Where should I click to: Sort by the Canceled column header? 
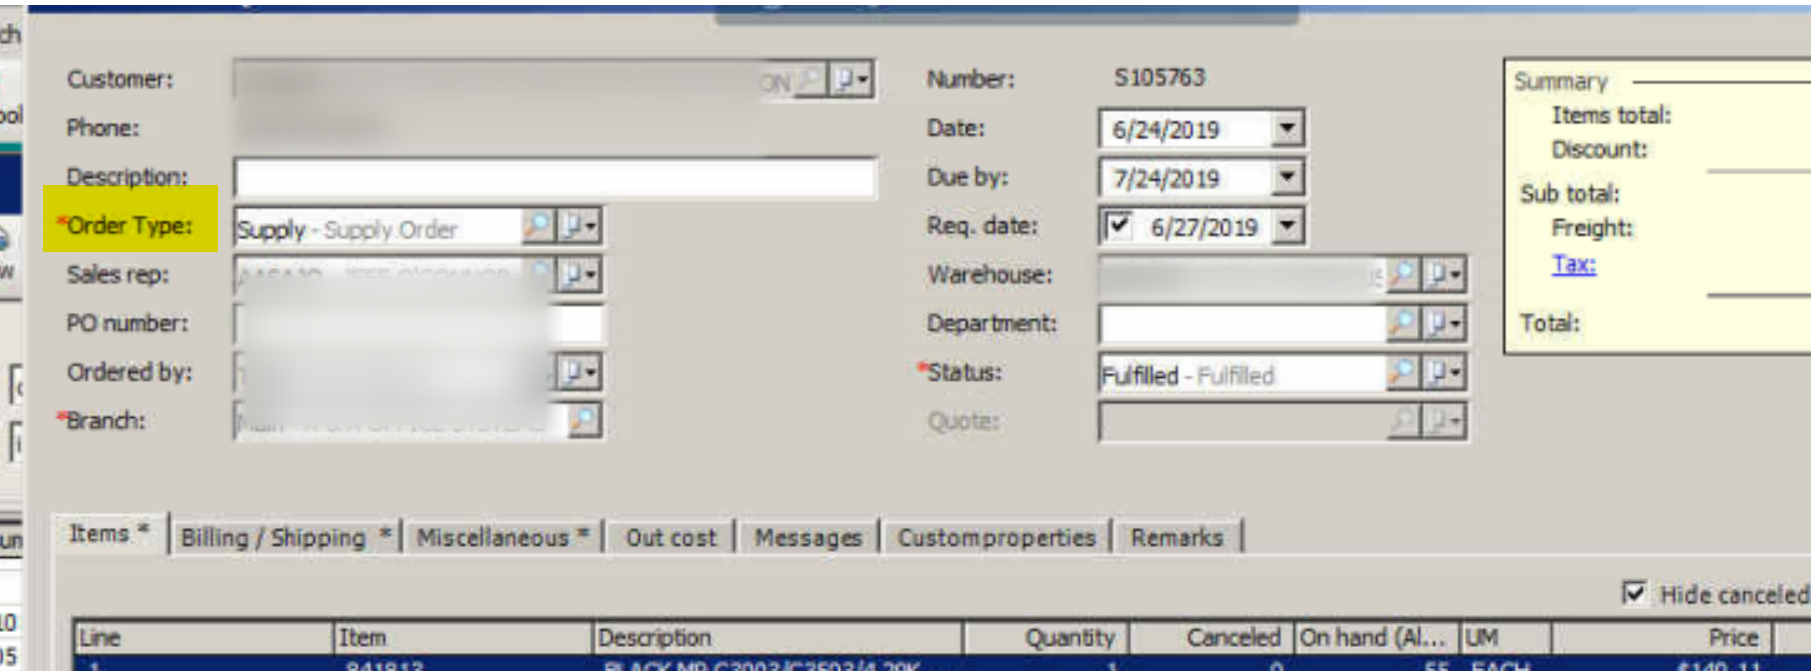[x=1212, y=637]
